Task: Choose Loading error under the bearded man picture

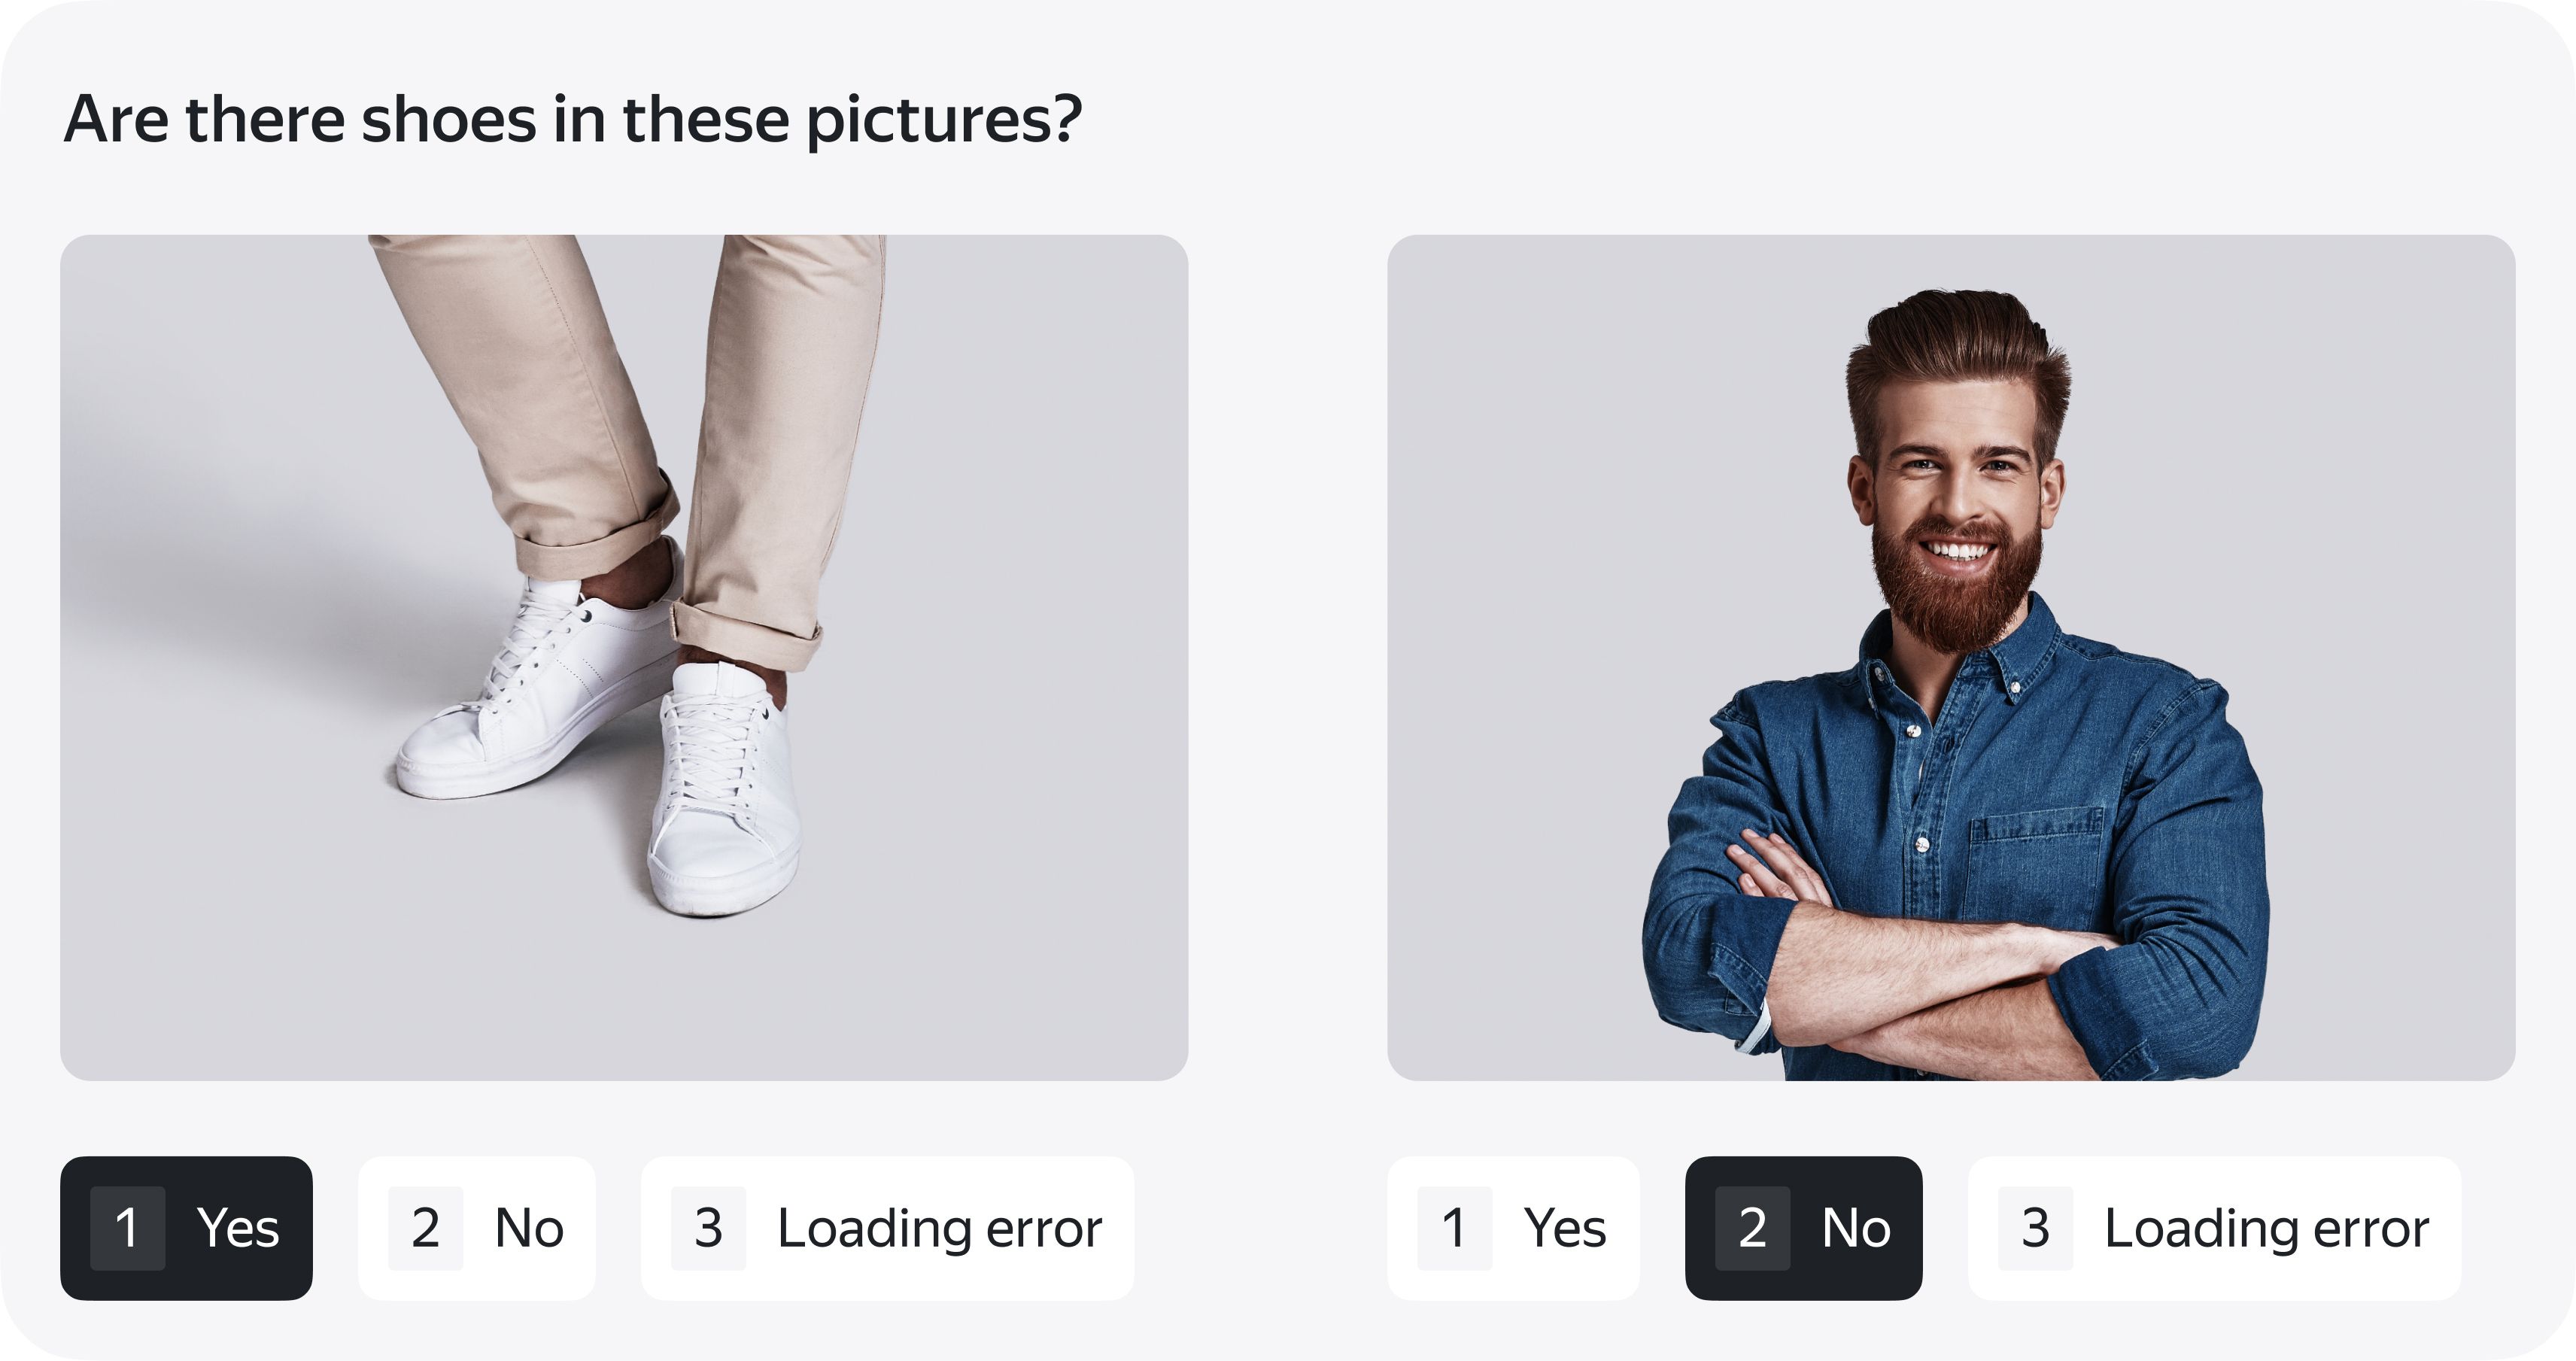Action: click(x=2214, y=1228)
